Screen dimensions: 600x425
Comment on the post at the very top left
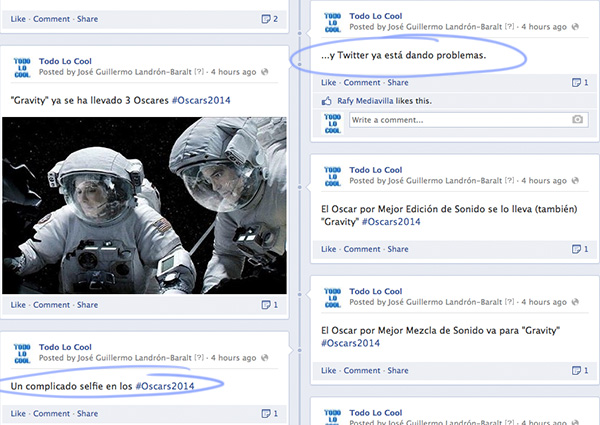pyautogui.click(x=51, y=19)
